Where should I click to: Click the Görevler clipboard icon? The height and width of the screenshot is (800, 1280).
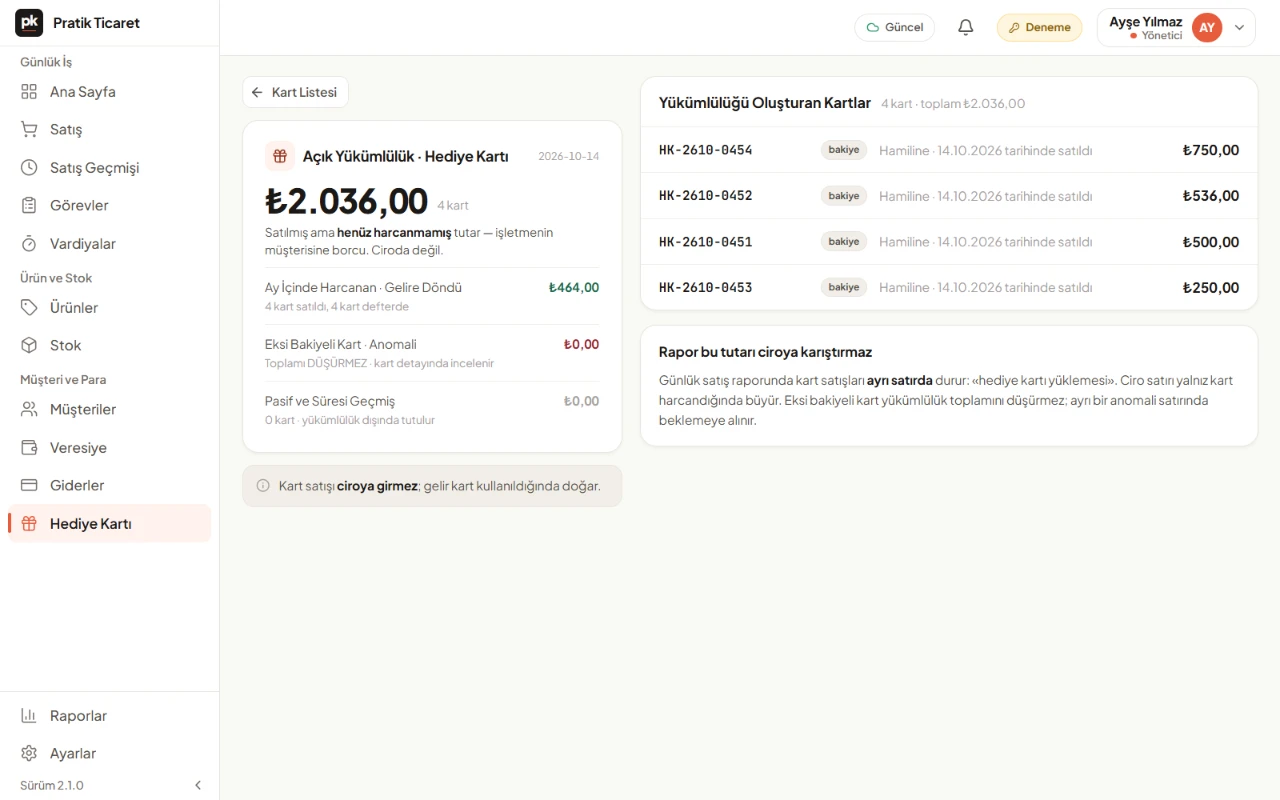click(30, 206)
